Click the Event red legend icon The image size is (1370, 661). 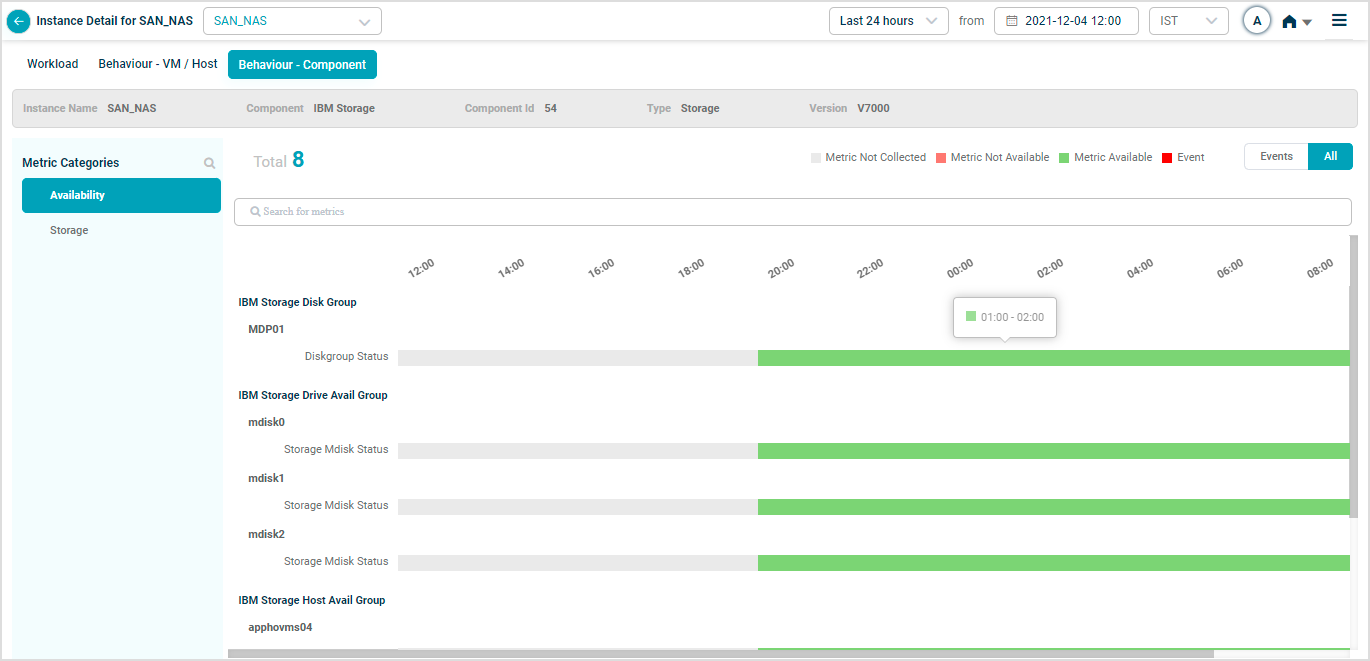[x=1167, y=158]
